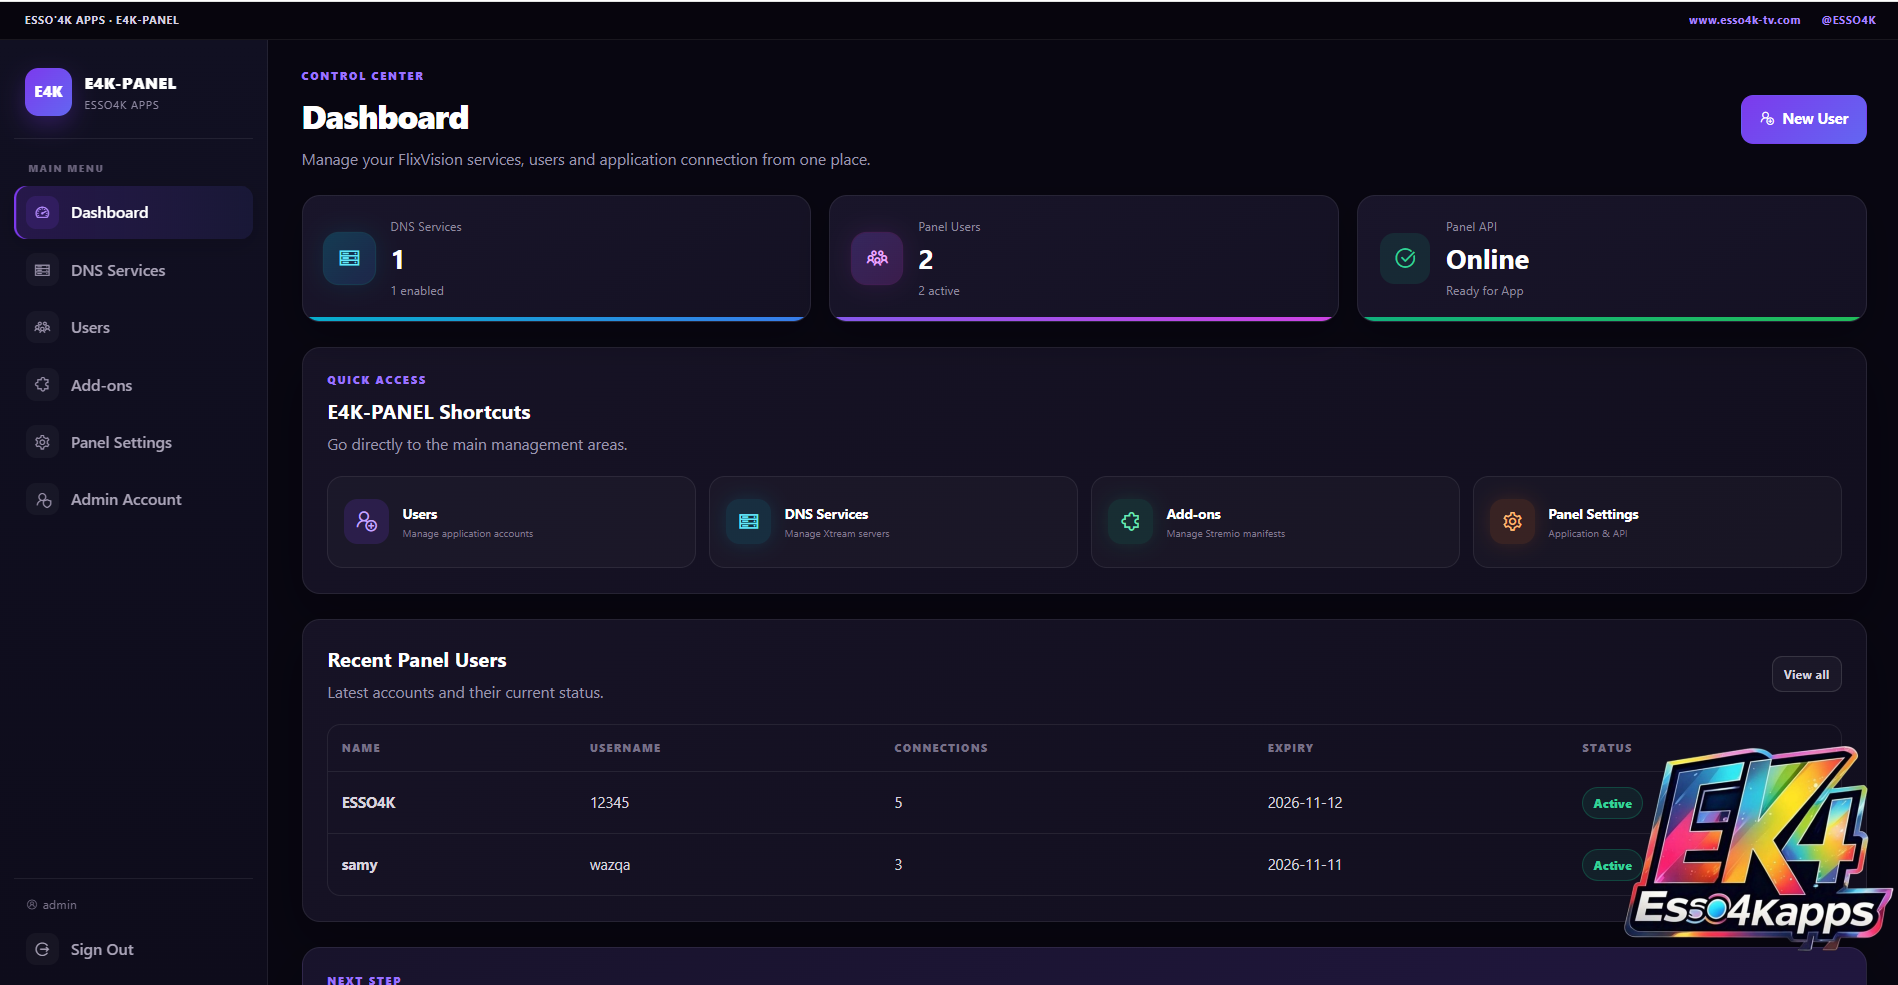Click the "1 enabled" DNS services text

[417, 291]
